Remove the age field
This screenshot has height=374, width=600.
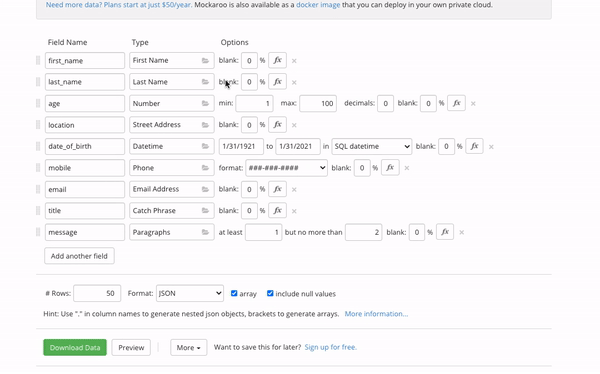point(473,104)
